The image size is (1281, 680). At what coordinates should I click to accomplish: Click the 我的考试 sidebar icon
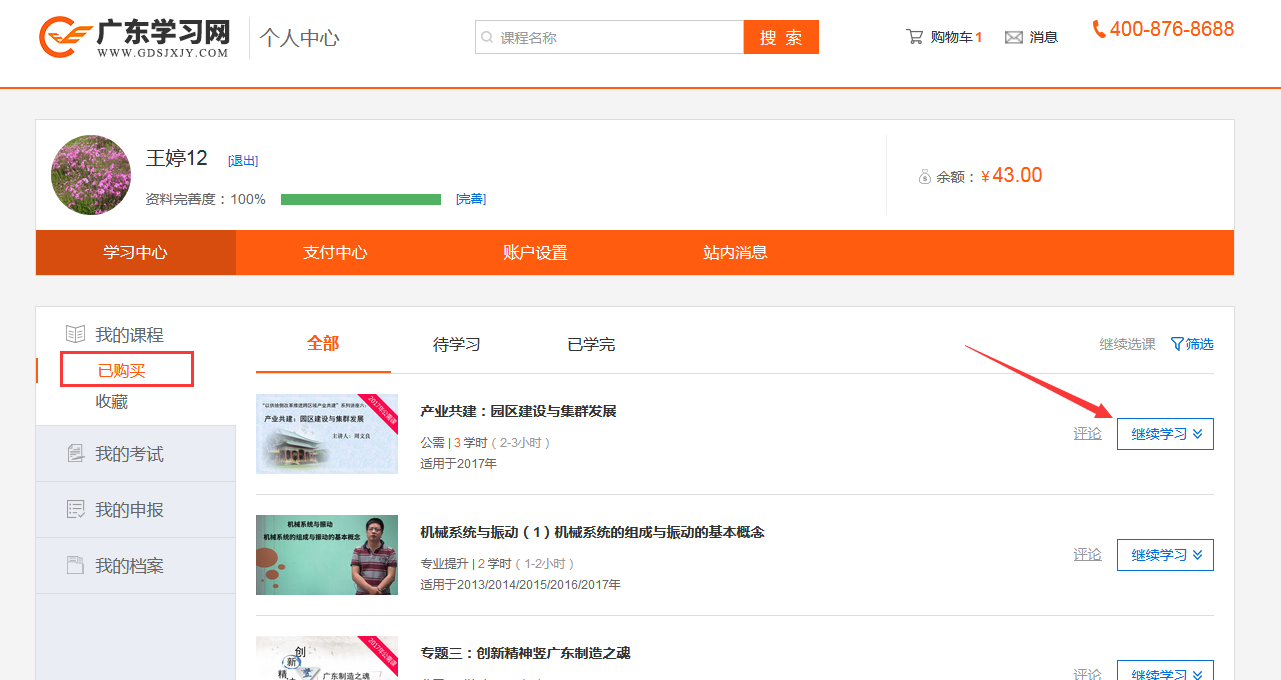tap(75, 454)
